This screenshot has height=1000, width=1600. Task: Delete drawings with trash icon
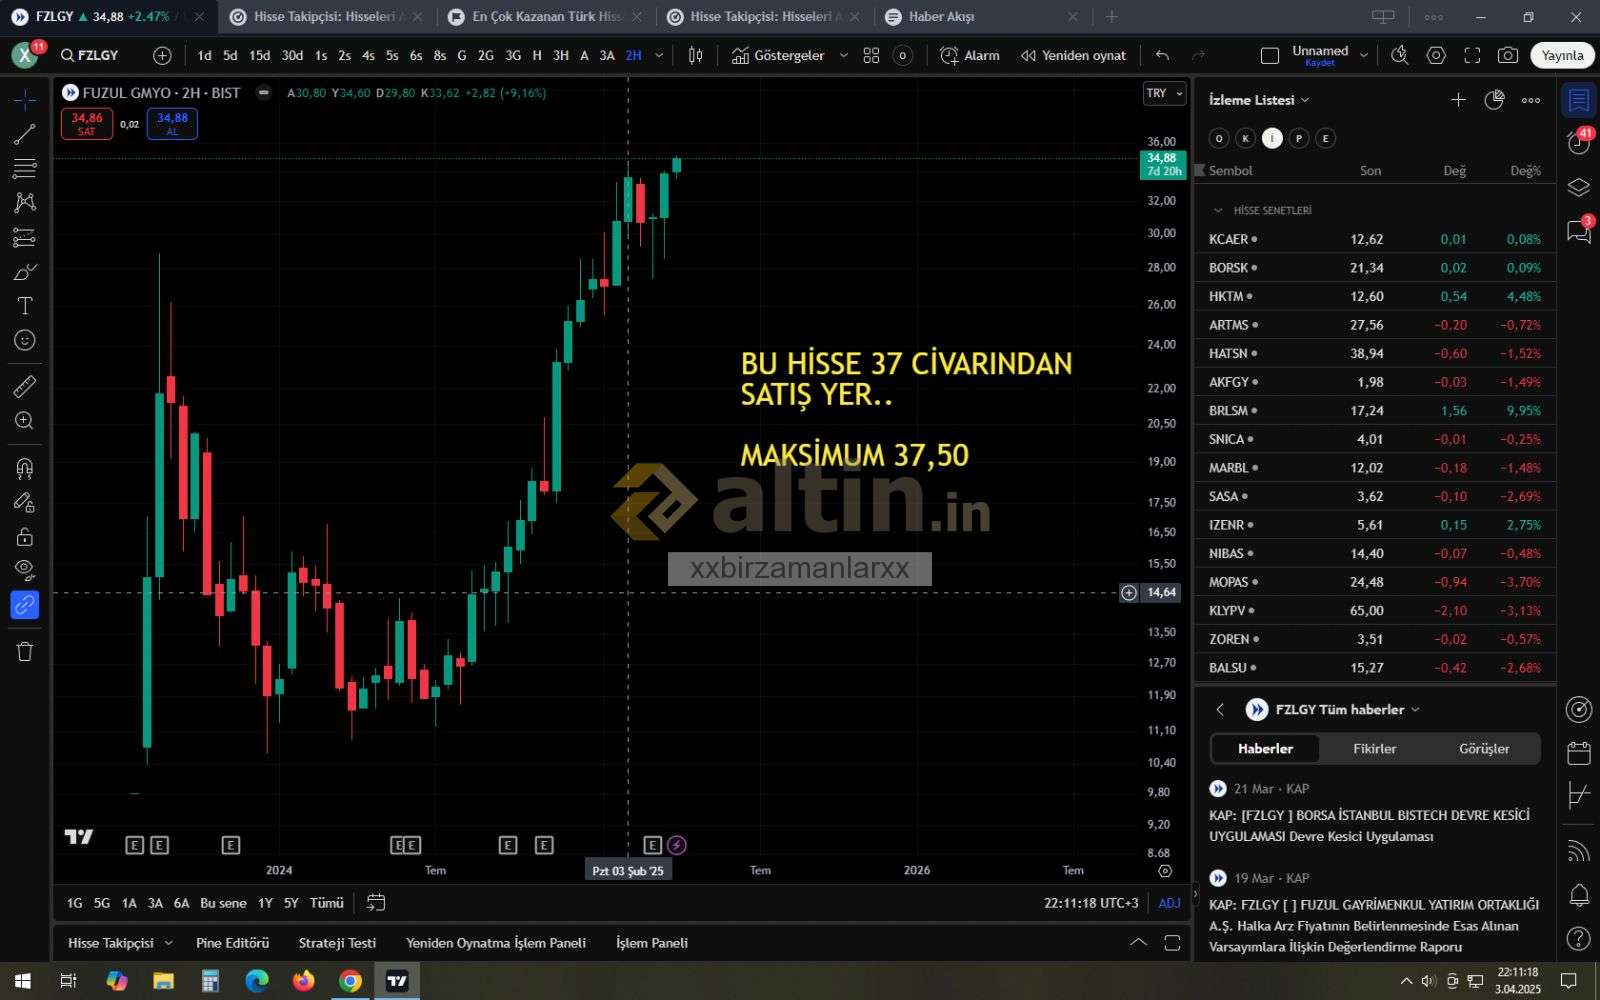click(25, 652)
